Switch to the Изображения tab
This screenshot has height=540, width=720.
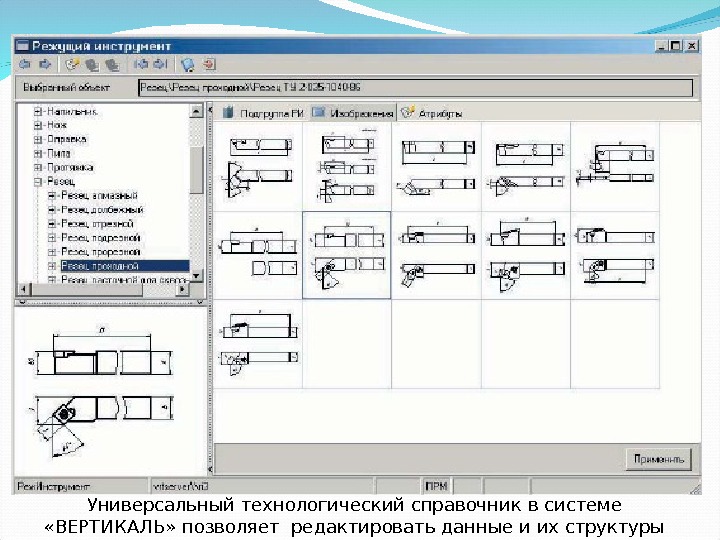click(353, 112)
